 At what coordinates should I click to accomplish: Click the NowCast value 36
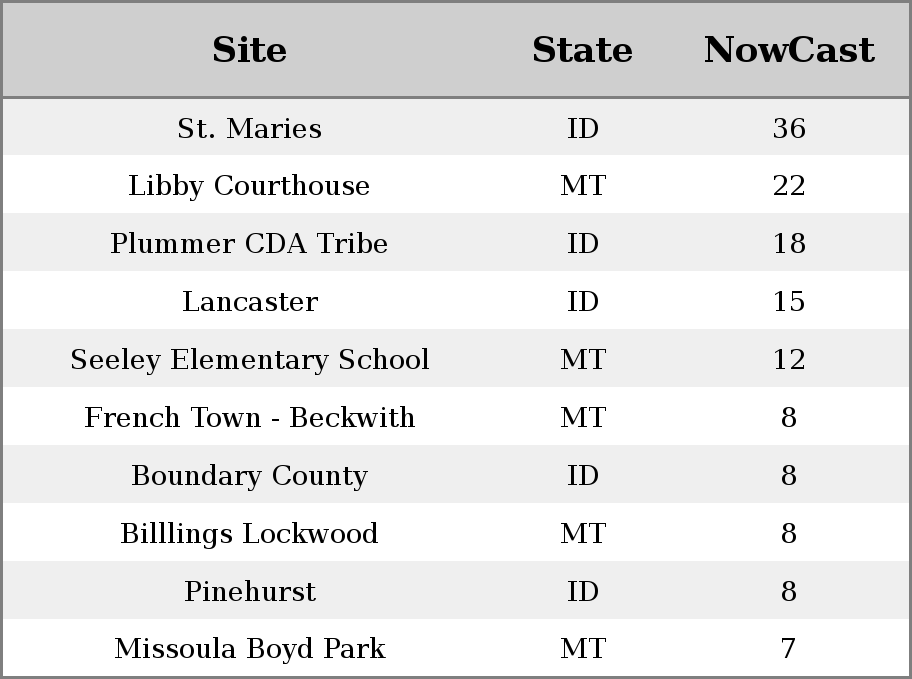point(789,128)
